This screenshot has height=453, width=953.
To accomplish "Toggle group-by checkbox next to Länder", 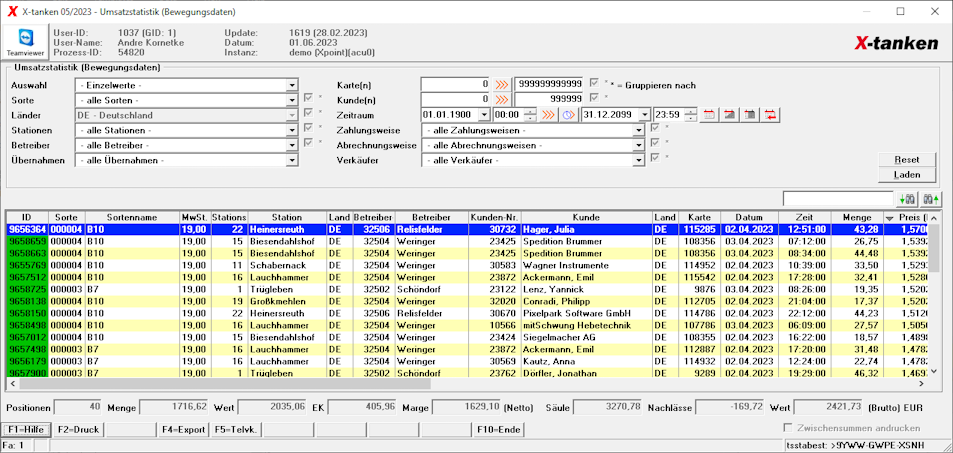I will click(309, 112).
